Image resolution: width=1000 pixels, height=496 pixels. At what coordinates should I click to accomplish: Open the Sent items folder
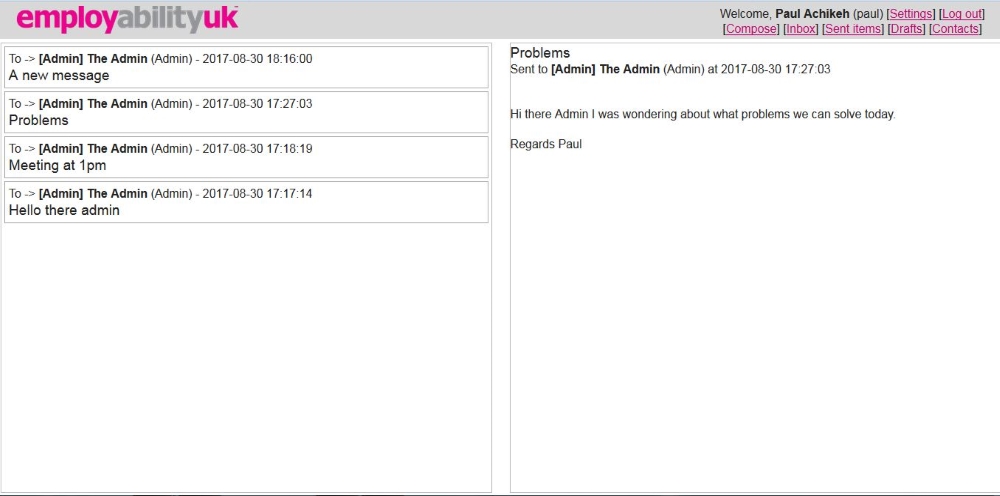click(853, 29)
